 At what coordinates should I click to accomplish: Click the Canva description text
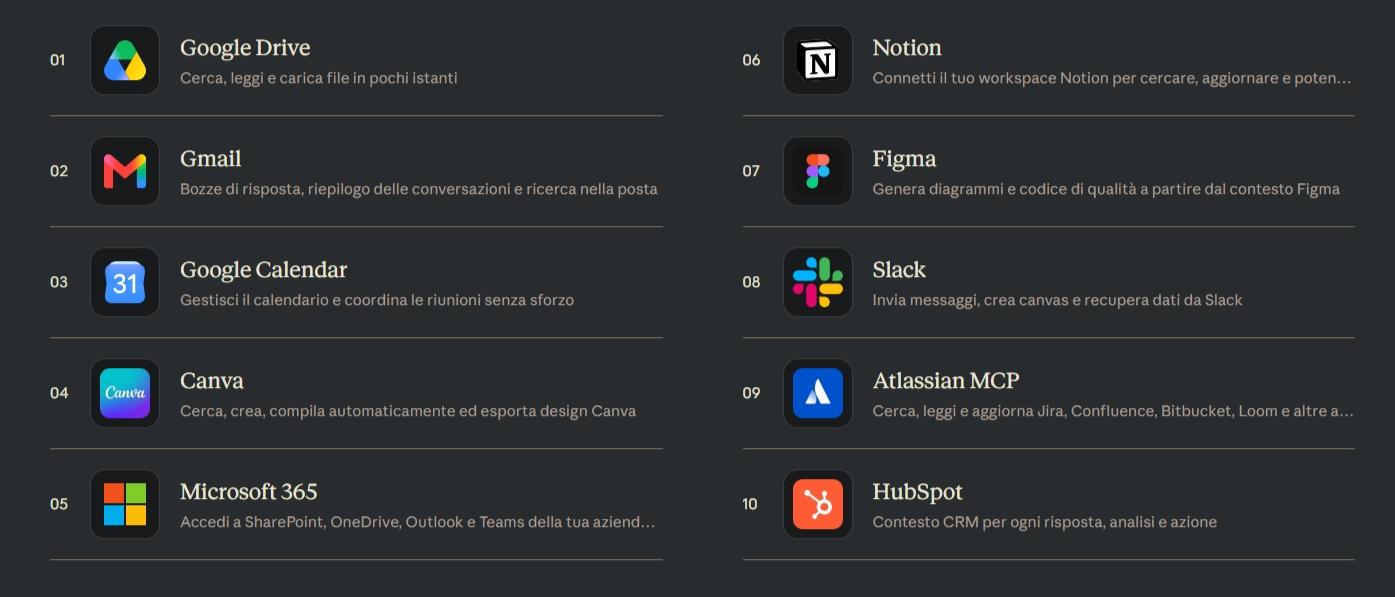click(x=408, y=411)
